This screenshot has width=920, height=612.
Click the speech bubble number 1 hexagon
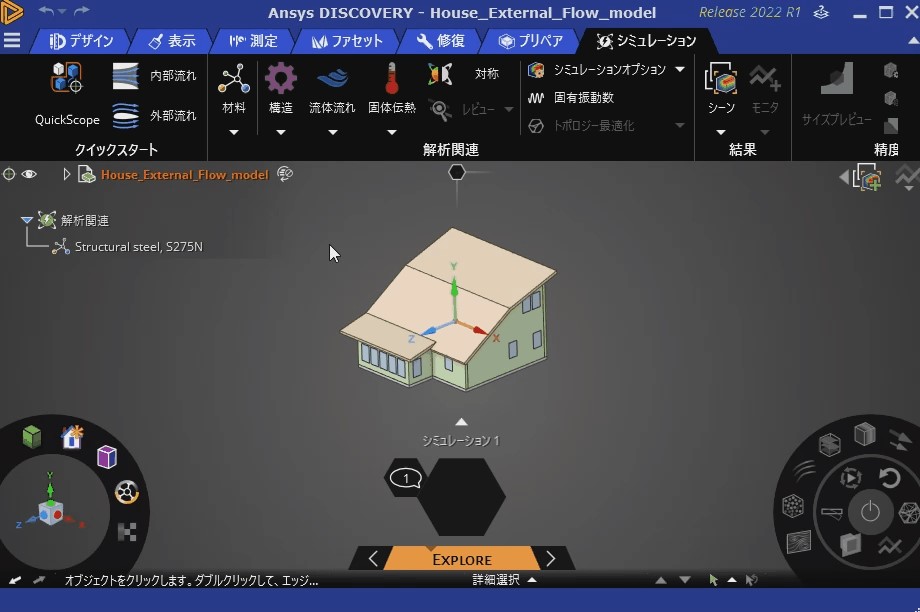(405, 478)
